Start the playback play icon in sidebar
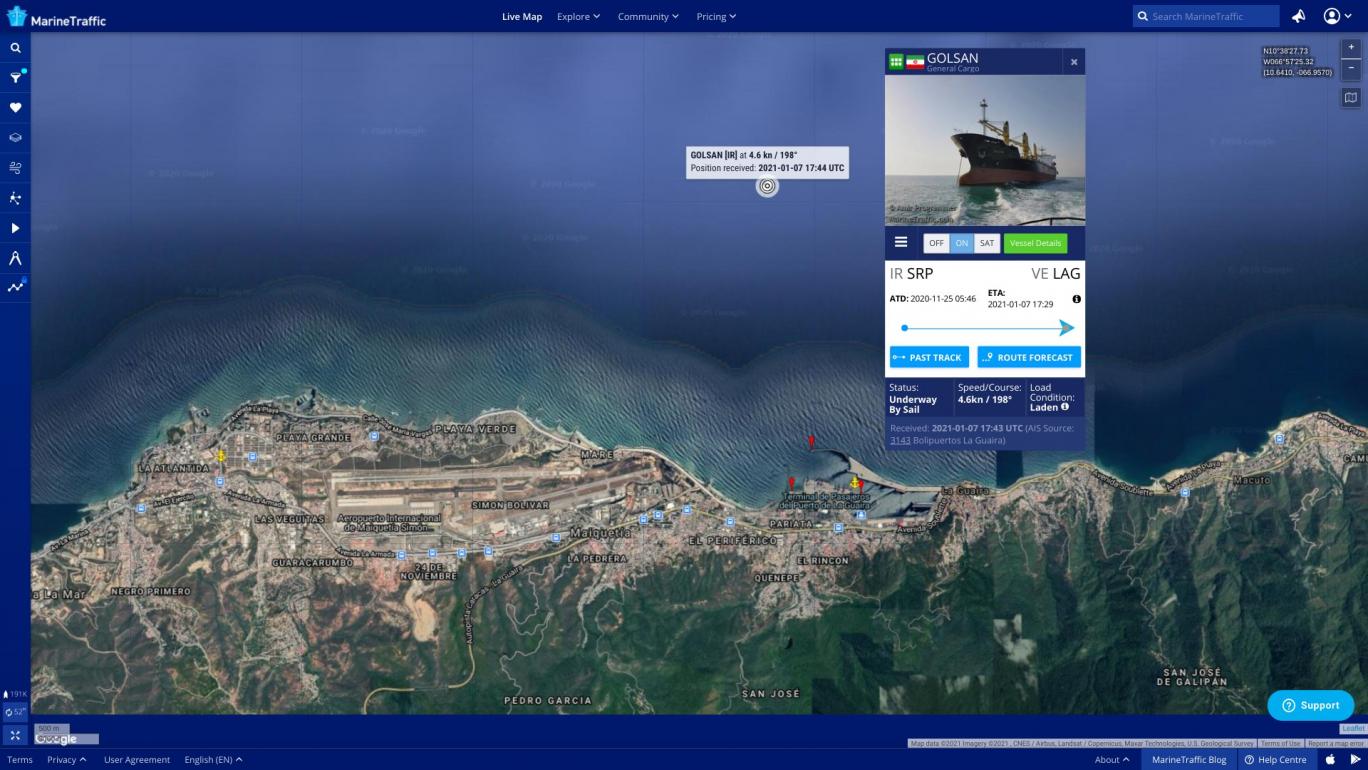The image size is (1368, 770). [x=15, y=228]
